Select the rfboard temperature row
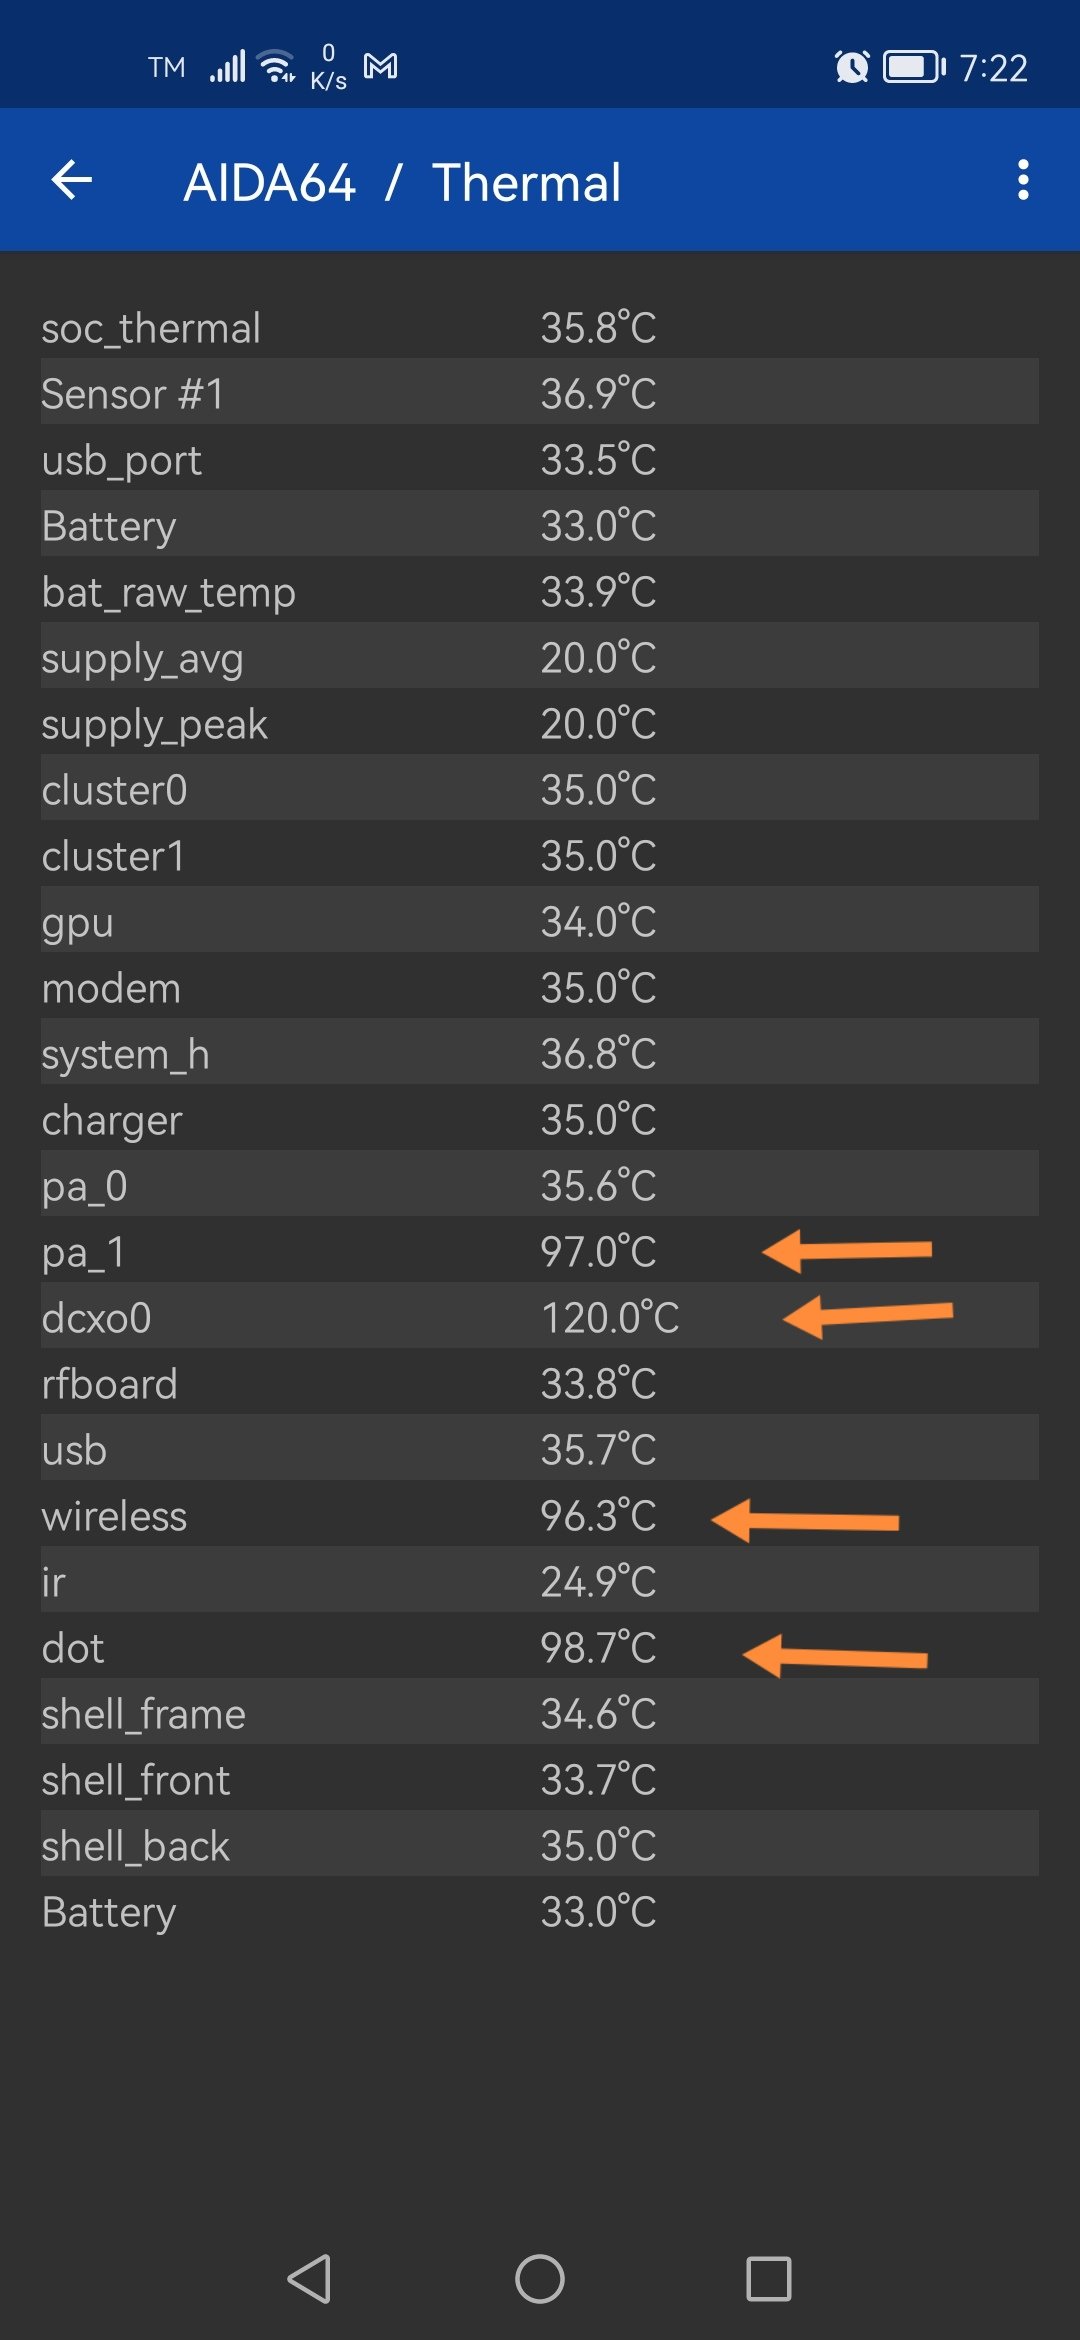Viewport: 1080px width, 2340px height. 540,1383
